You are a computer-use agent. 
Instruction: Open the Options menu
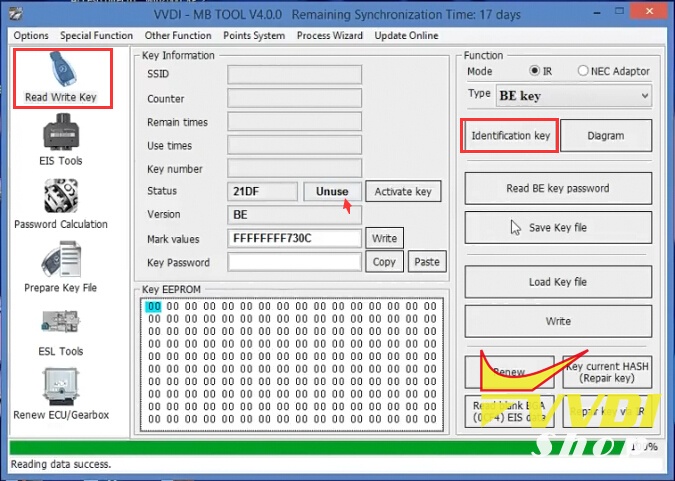(x=31, y=35)
